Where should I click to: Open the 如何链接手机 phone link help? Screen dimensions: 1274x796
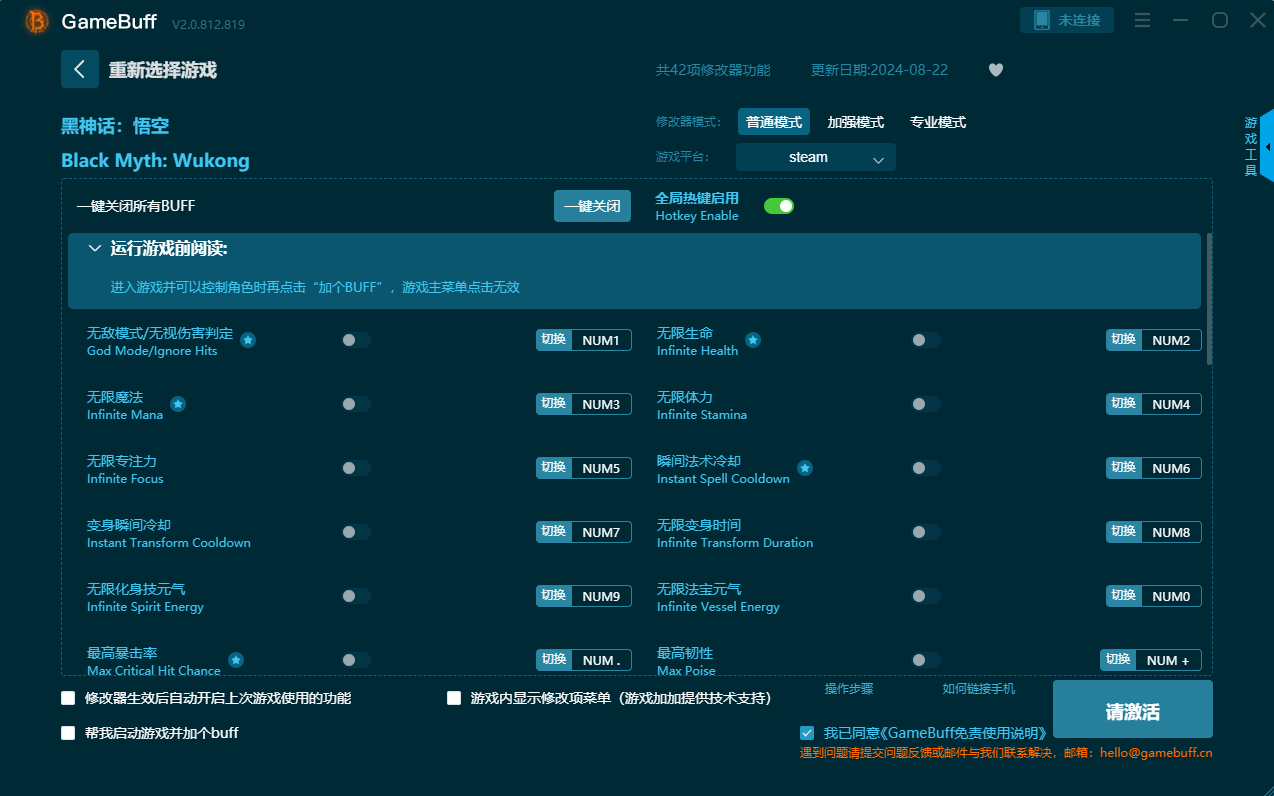click(x=979, y=689)
